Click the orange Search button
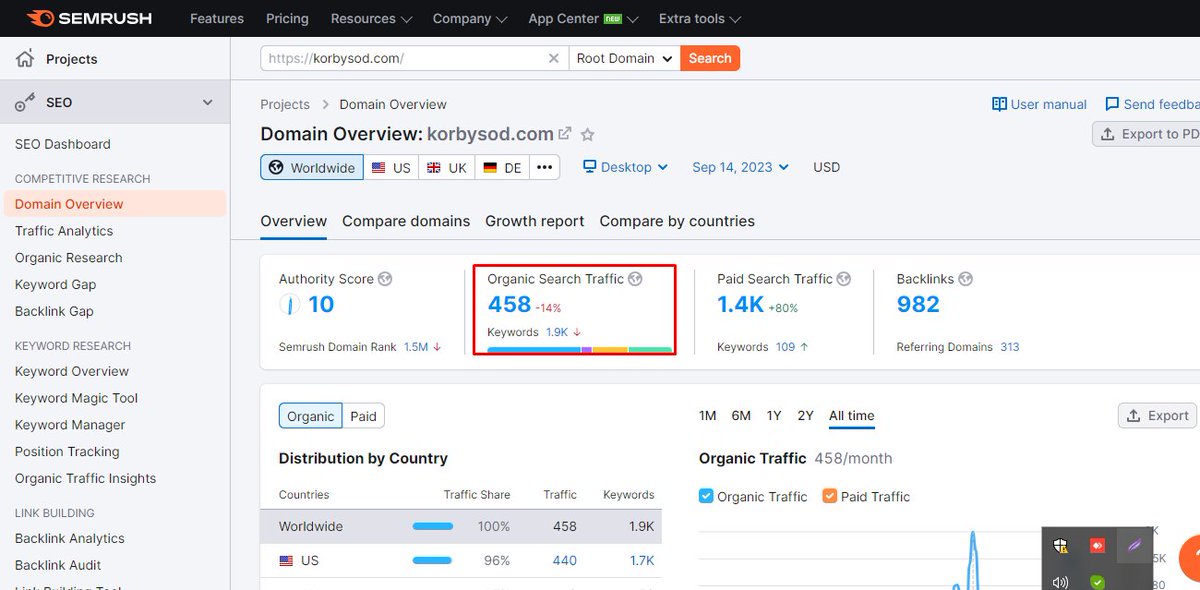Image resolution: width=1200 pixels, height=590 pixels. click(x=710, y=58)
